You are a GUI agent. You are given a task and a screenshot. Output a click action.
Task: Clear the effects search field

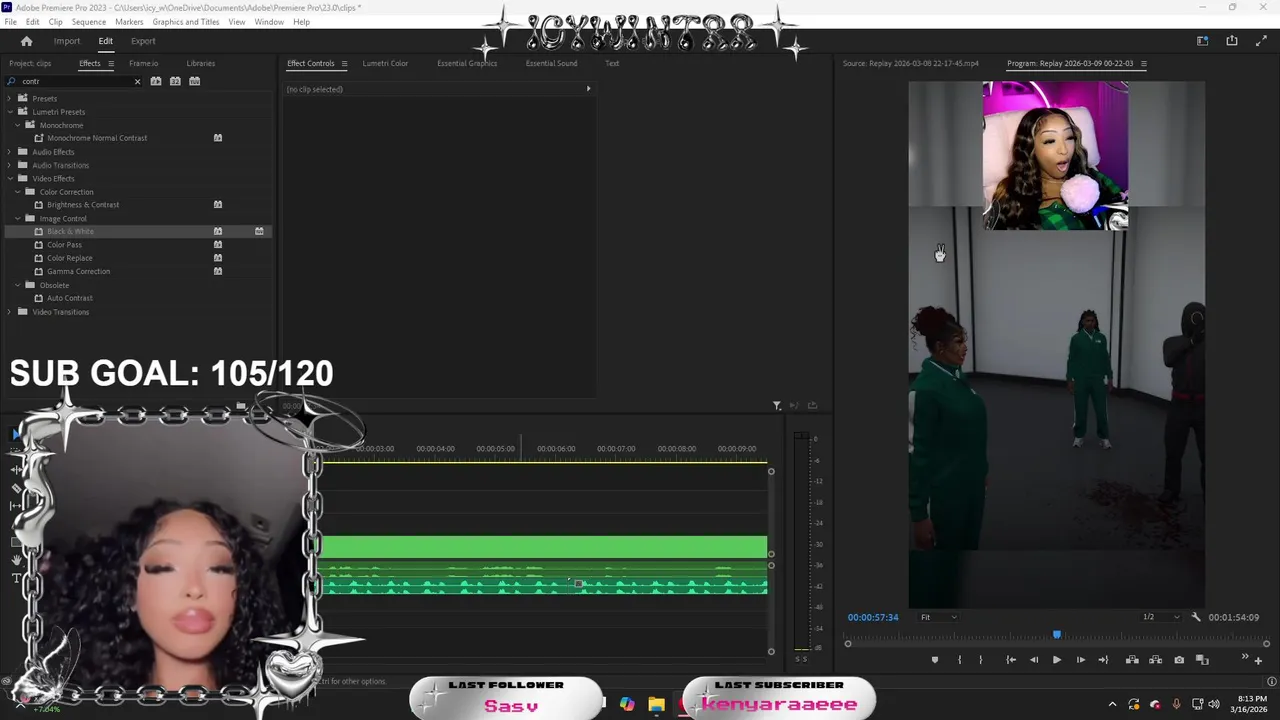pyautogui.click(x=137, y=81)
